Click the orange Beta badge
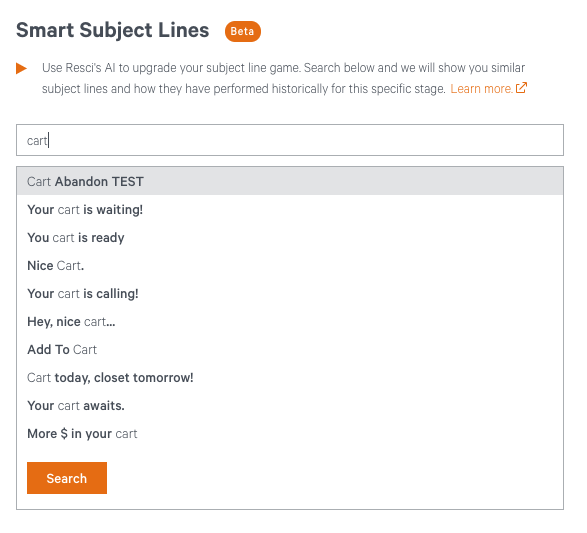587x533 pixels. (243, 31)
